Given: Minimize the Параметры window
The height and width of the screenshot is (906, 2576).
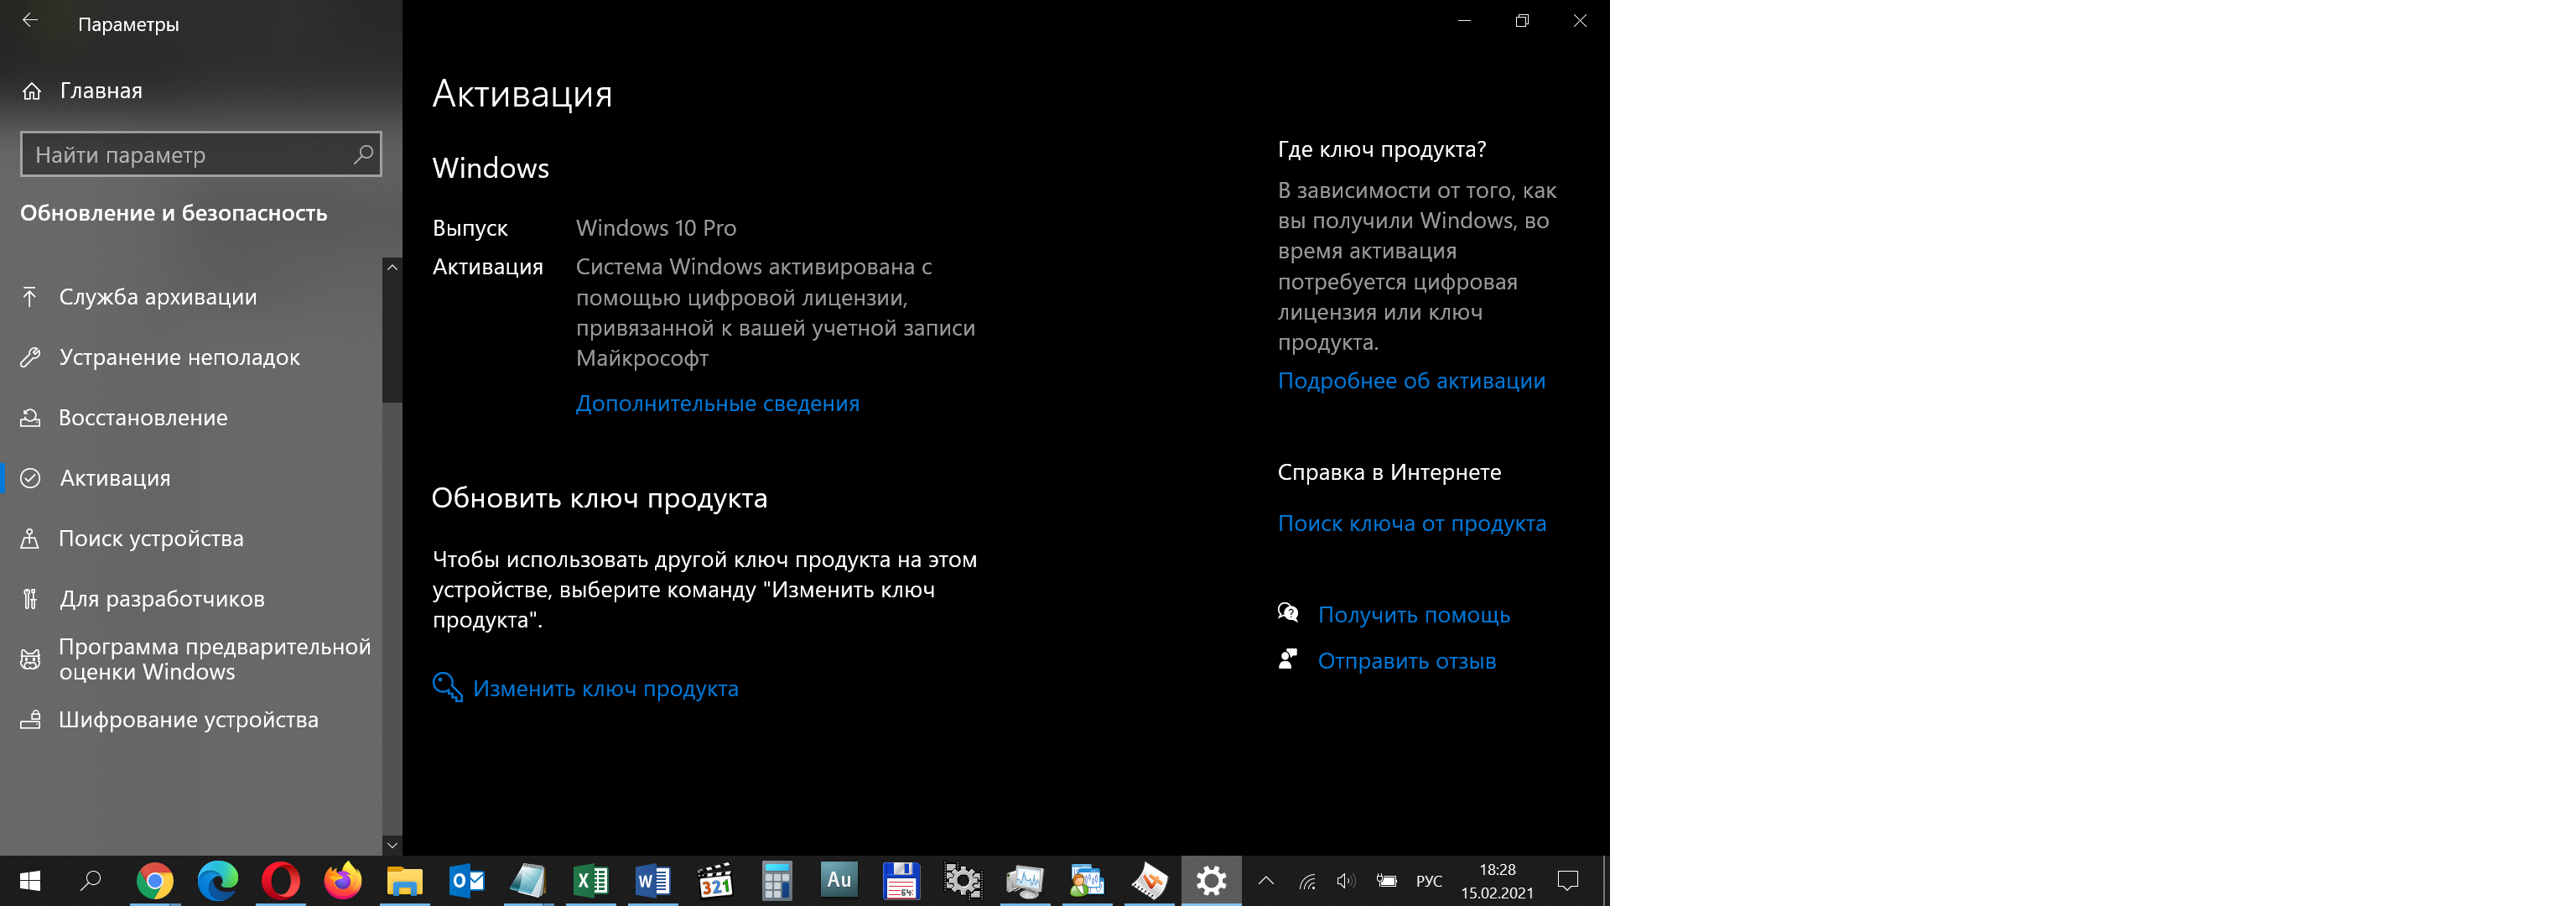Looking at the screenshot, I should pos(1464,21).
